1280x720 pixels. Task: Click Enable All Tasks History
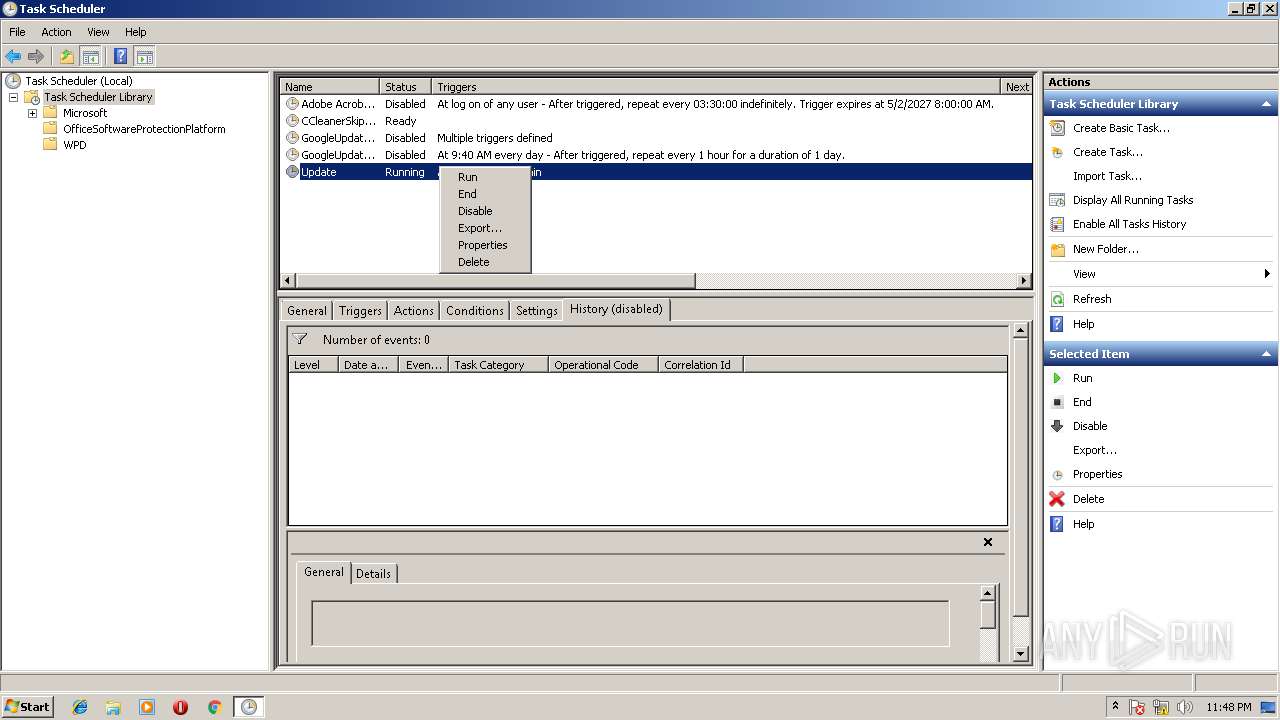pos(1130,224)
